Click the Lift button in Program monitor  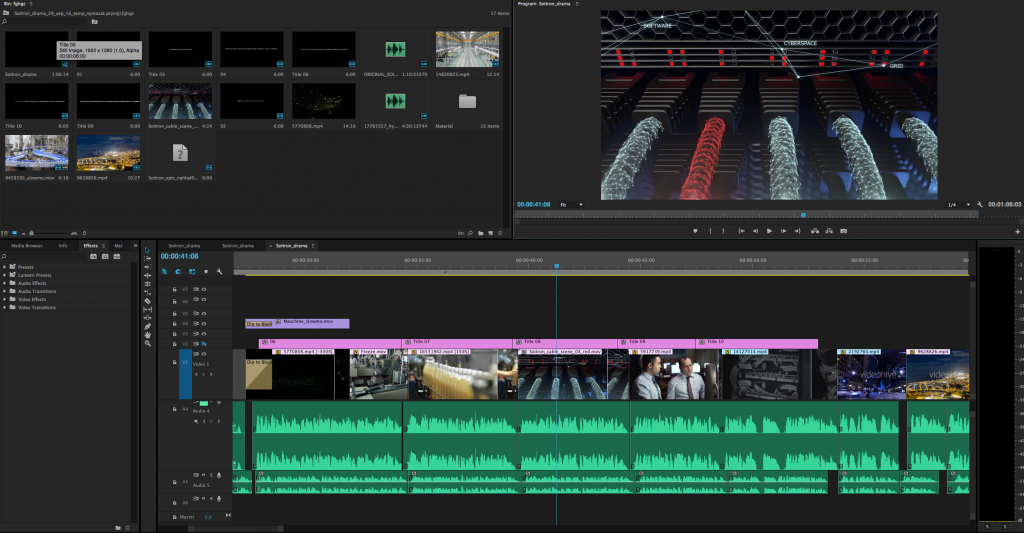coord(815,231)
